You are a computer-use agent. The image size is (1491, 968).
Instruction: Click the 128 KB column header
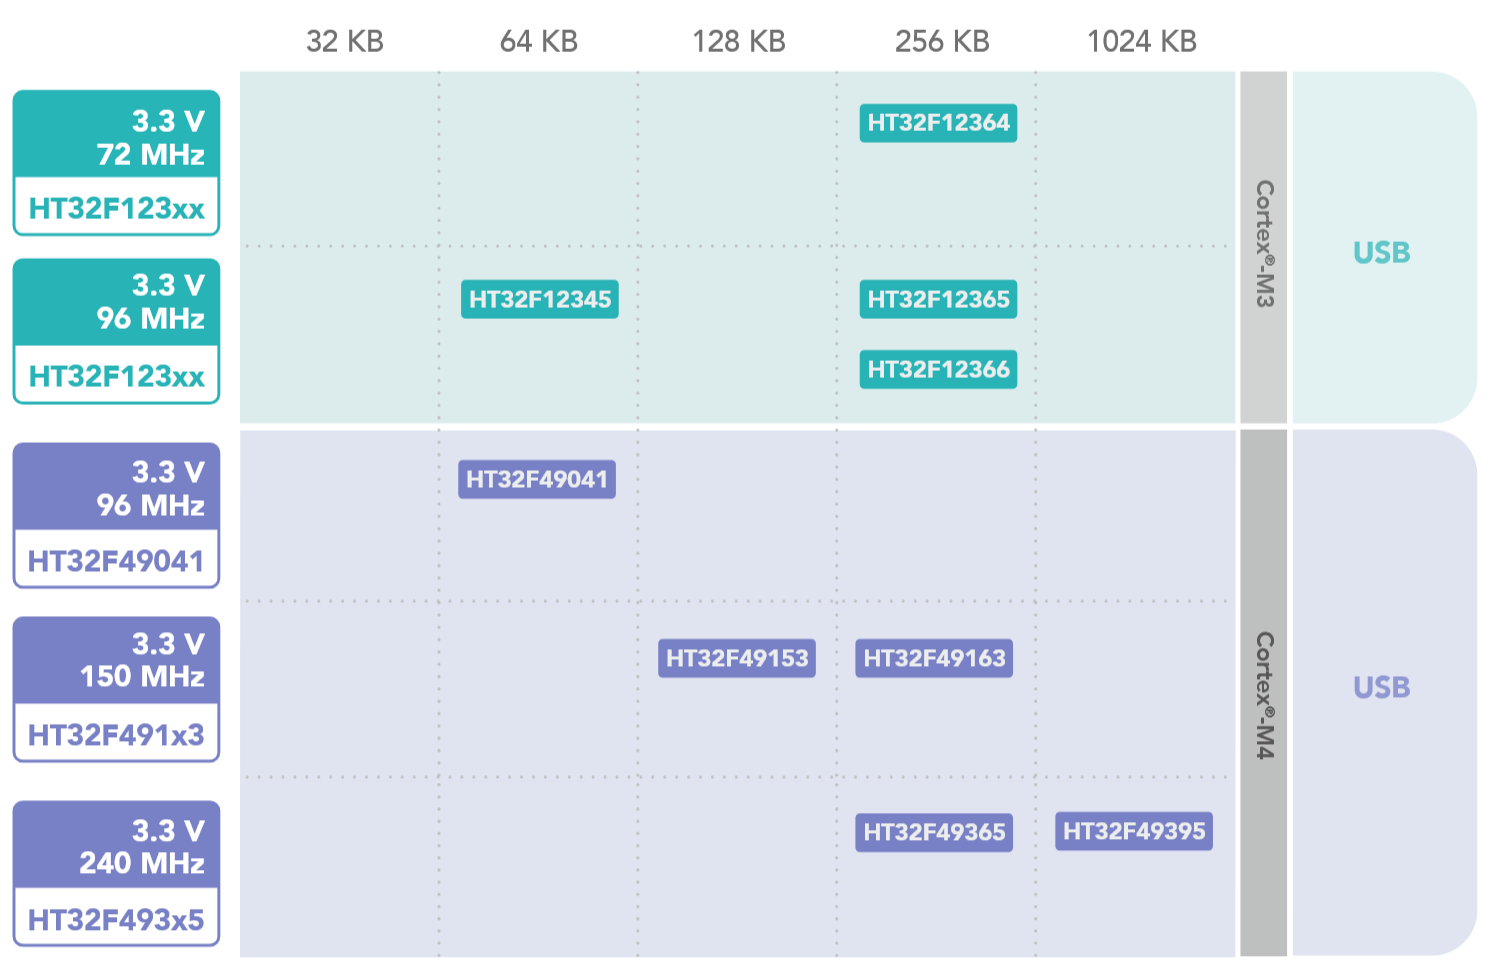pos(739,41)
